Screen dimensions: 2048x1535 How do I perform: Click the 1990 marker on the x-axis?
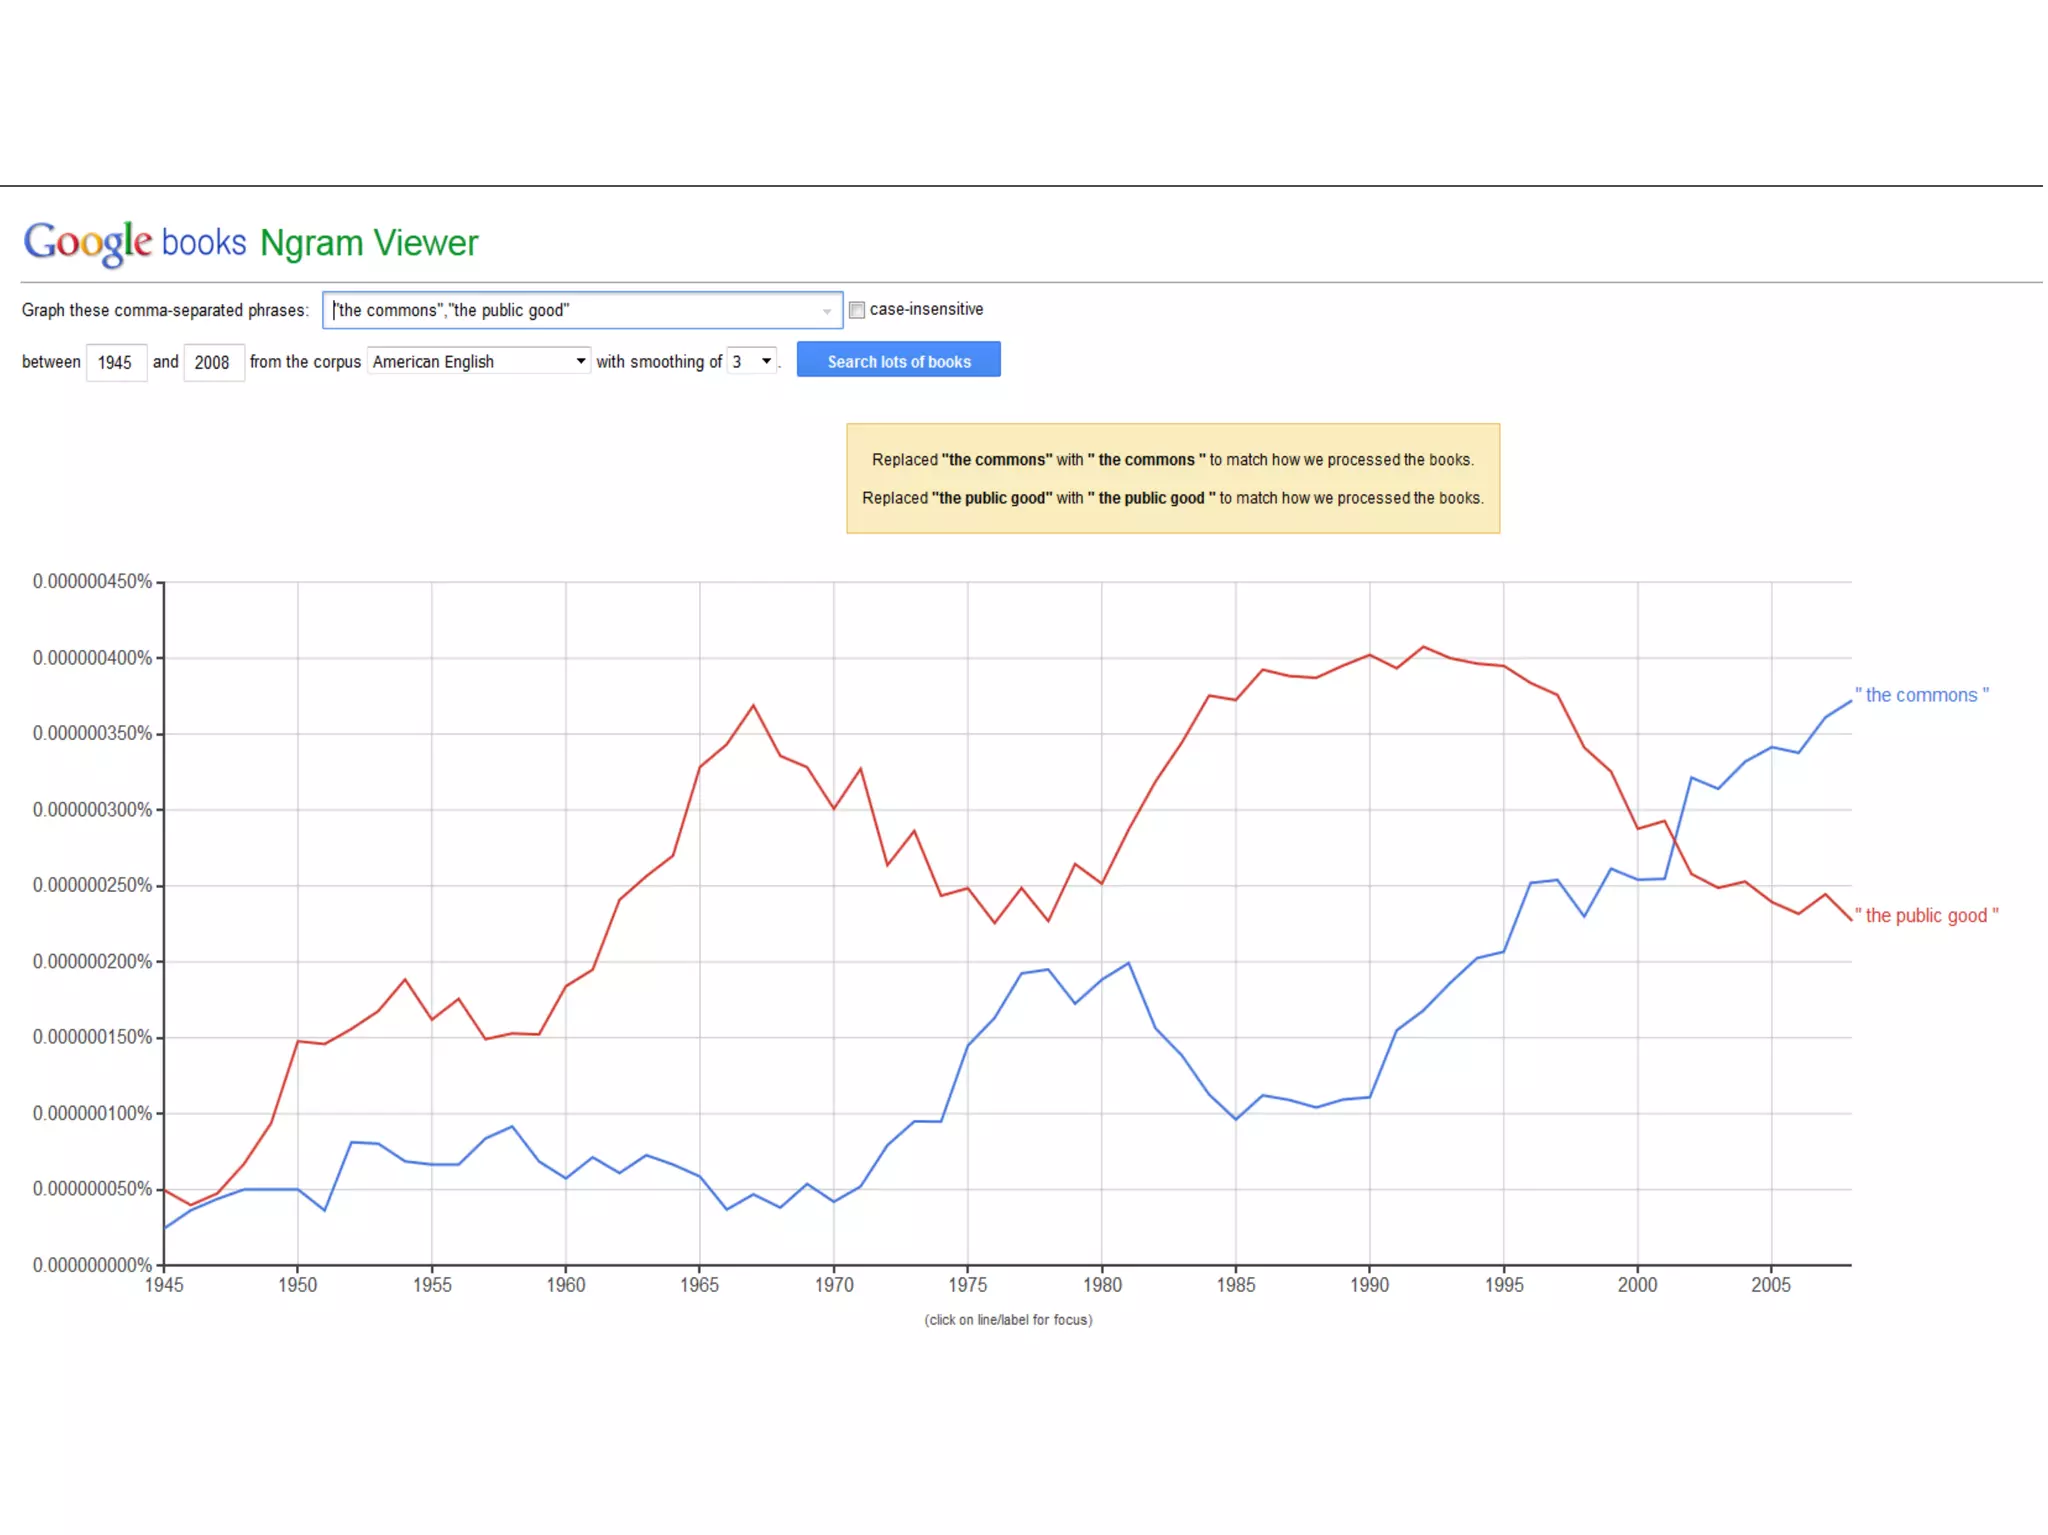point(1369,1285)
